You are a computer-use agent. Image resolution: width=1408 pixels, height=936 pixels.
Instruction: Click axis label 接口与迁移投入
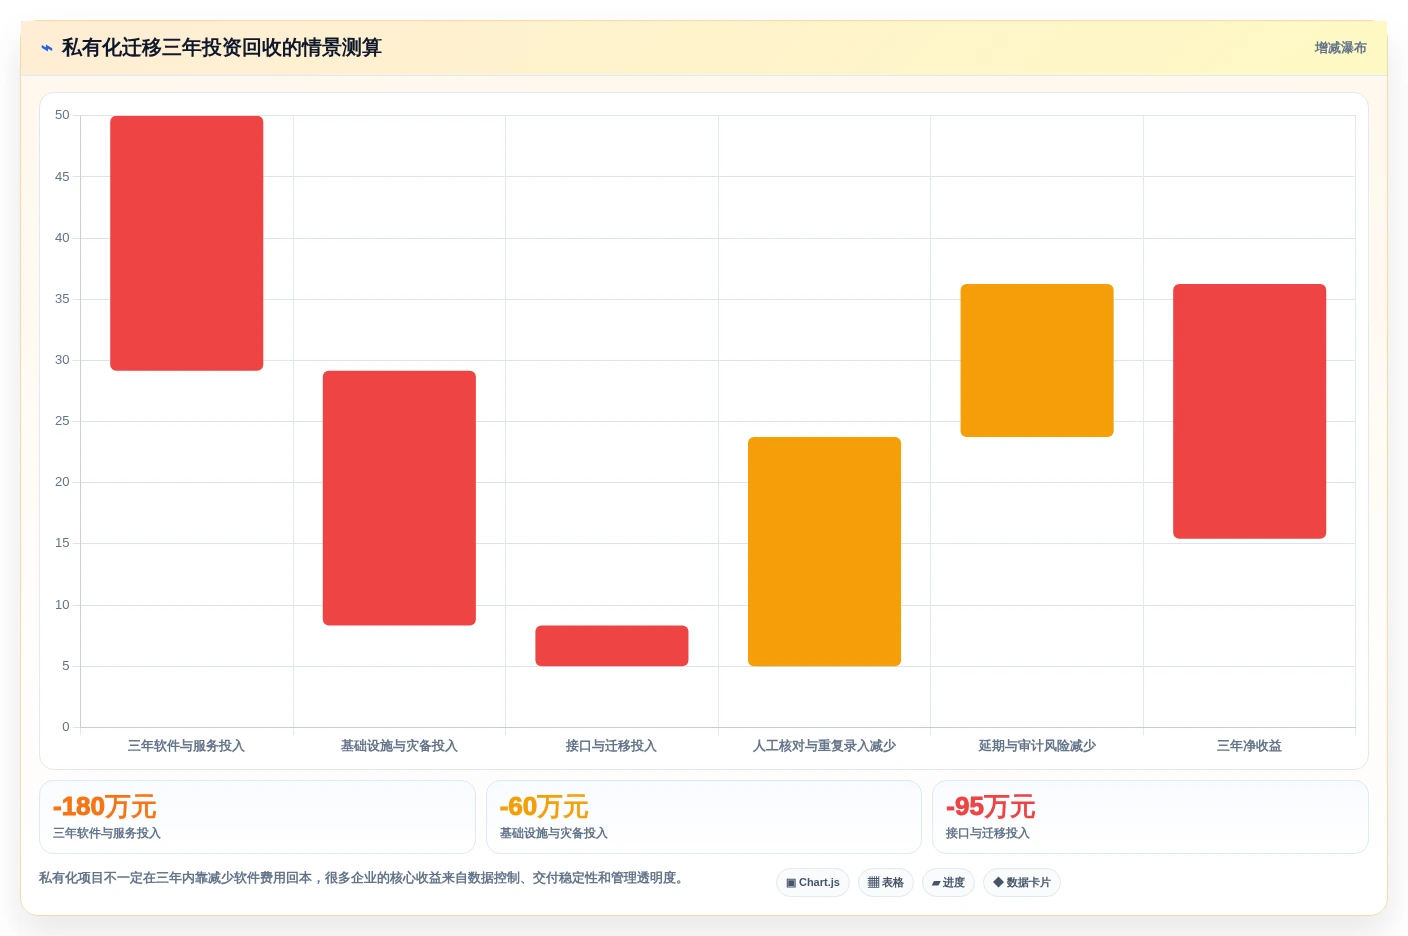coord(611,746)
